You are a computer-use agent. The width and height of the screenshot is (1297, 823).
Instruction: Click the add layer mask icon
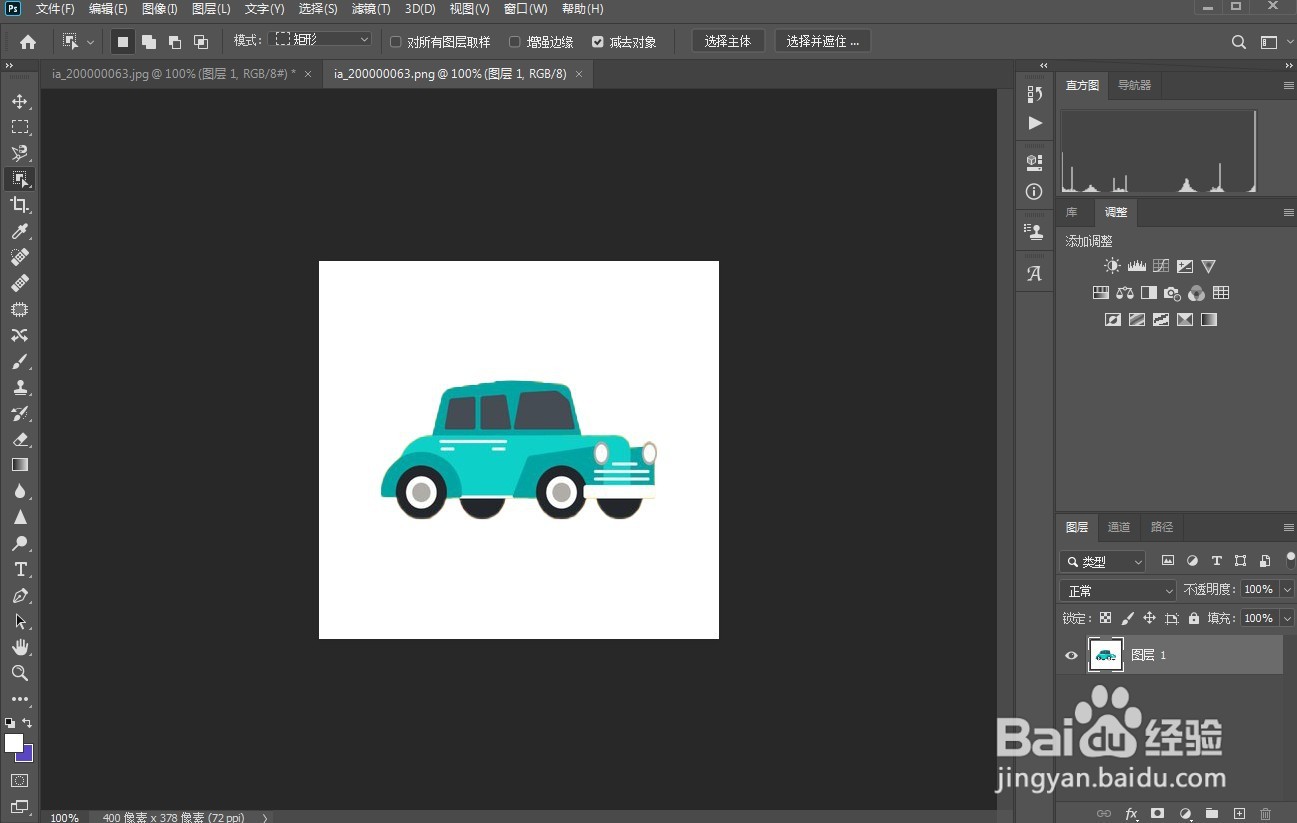[1158, 814]
